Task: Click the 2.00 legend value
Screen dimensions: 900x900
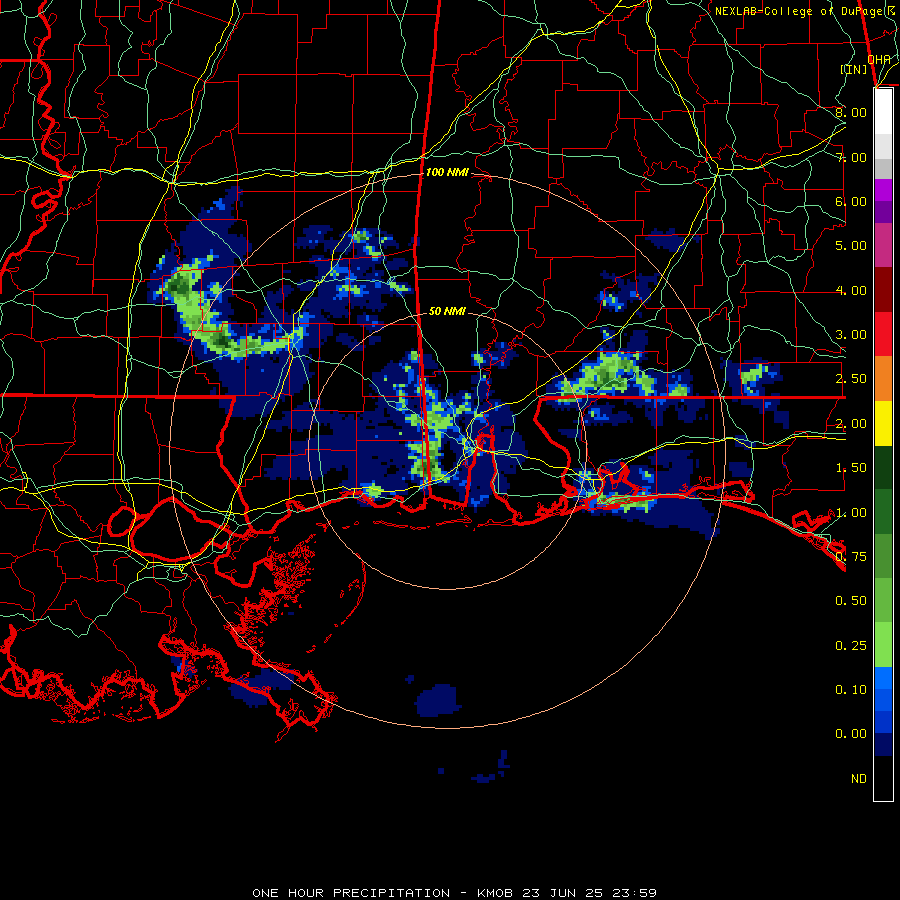Action: pos(851,424)
